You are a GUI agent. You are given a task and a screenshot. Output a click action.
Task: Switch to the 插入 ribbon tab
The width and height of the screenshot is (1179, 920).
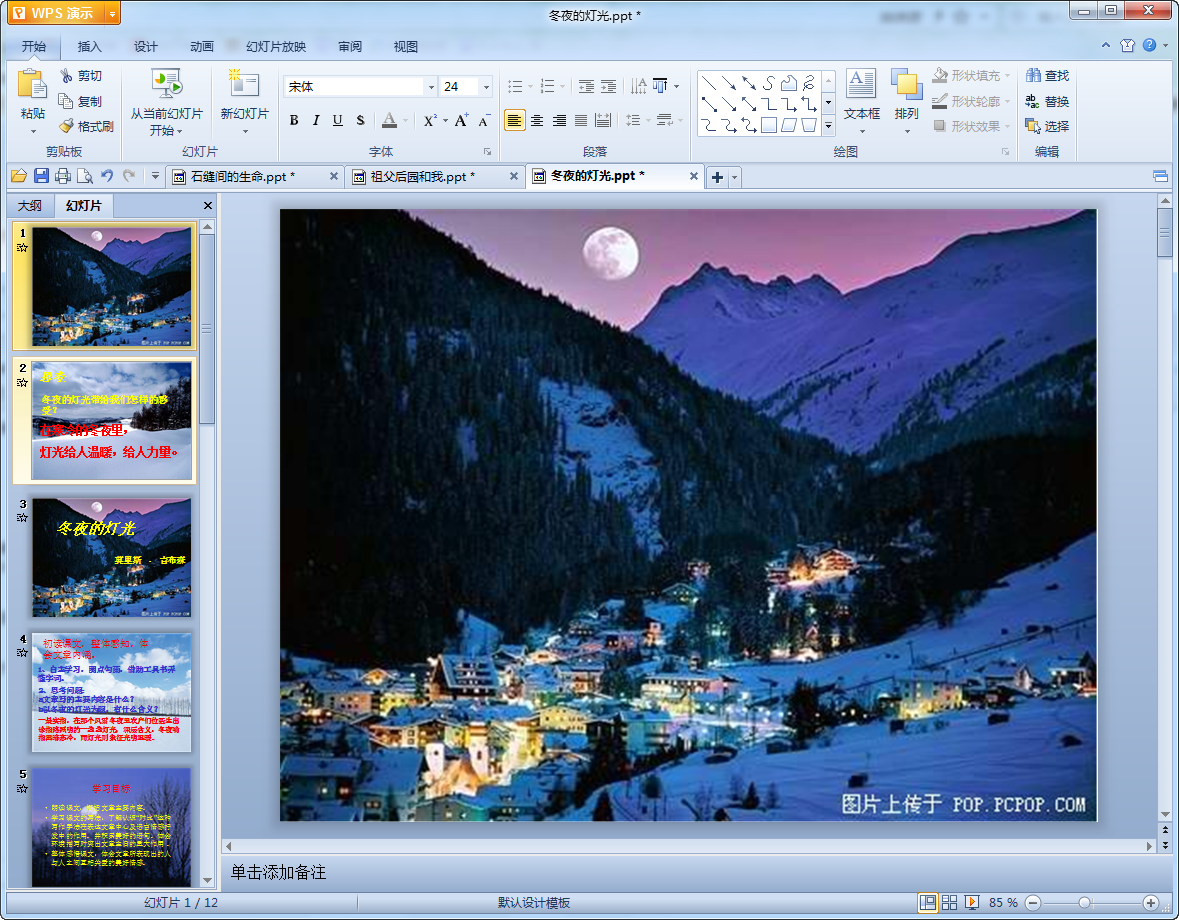click(x=89, y=47)
